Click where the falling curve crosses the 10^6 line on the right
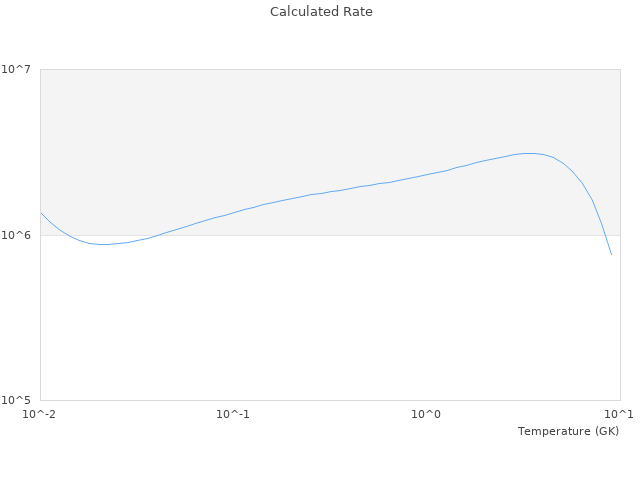Image resolution: width=640 pixels, height=480 pixels. click(605, 235)
